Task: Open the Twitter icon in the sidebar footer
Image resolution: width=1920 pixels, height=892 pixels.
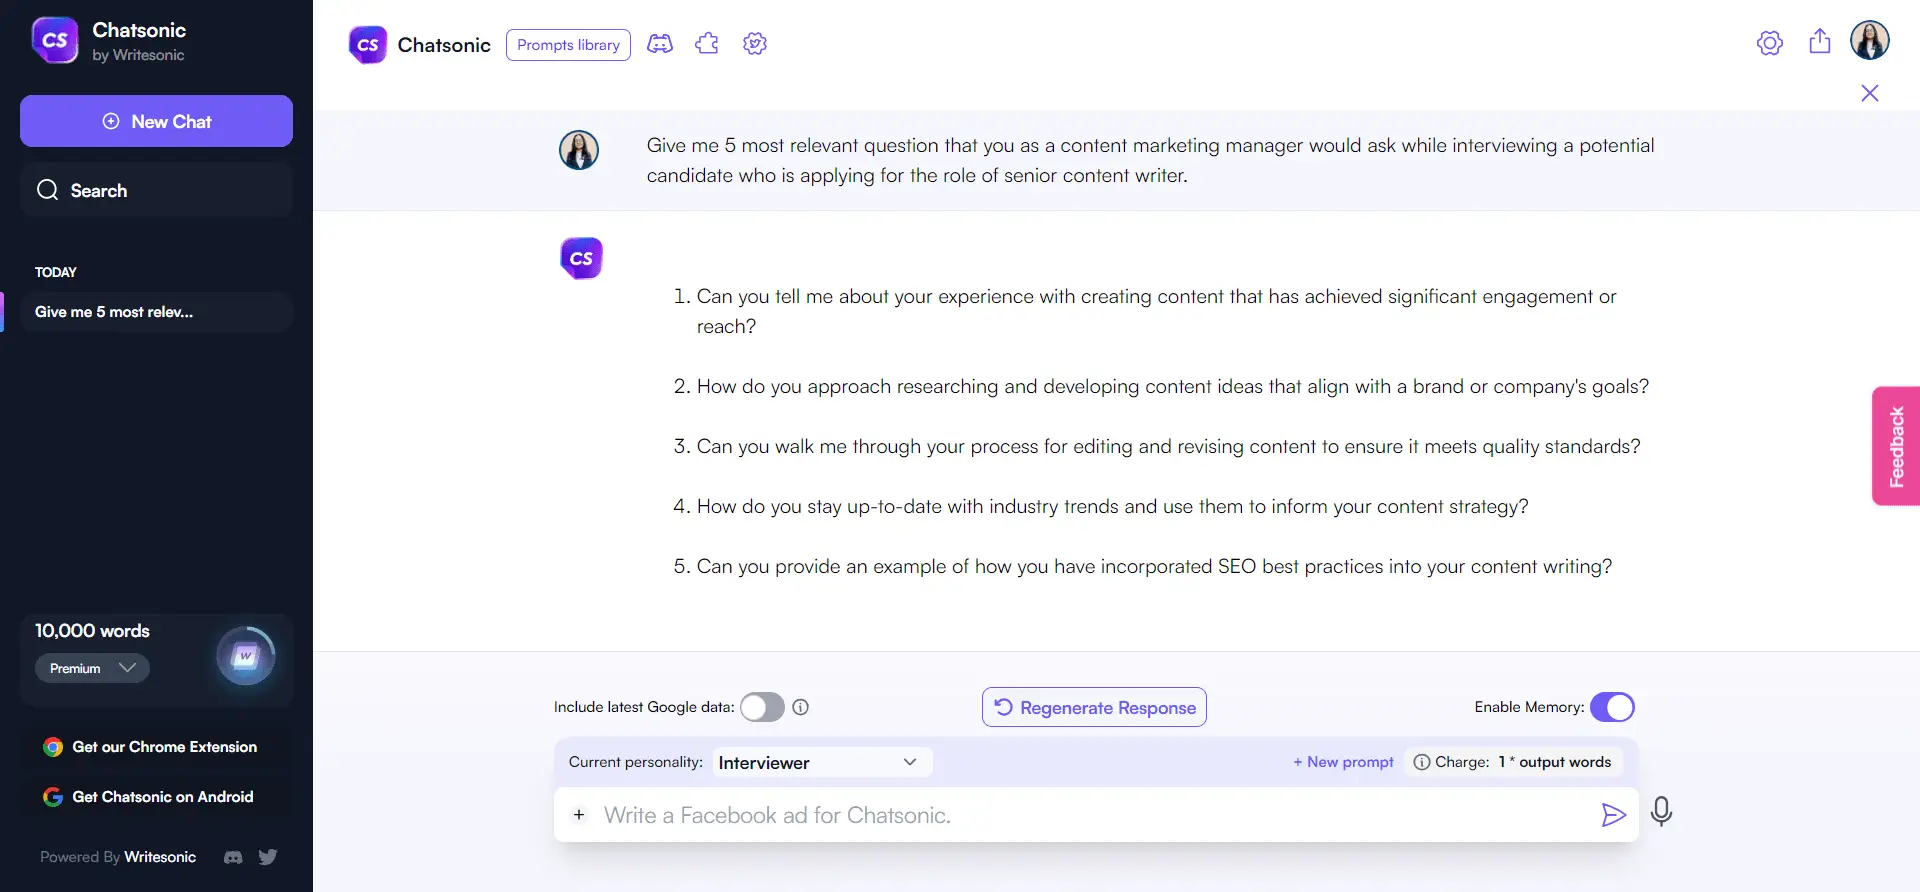Action: [268, 857]
